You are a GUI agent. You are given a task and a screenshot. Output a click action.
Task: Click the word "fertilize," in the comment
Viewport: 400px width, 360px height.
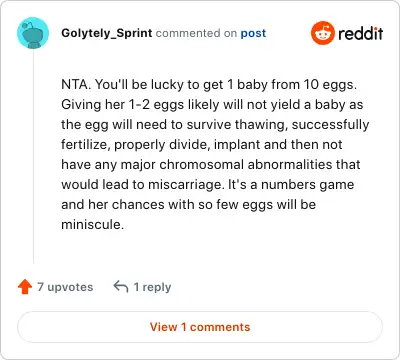click(x=86, y=145)
